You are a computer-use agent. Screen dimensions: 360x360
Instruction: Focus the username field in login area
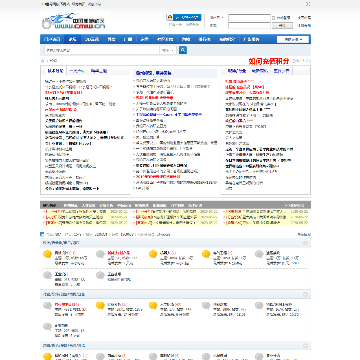pyautogui.click(x=249, y=18)
